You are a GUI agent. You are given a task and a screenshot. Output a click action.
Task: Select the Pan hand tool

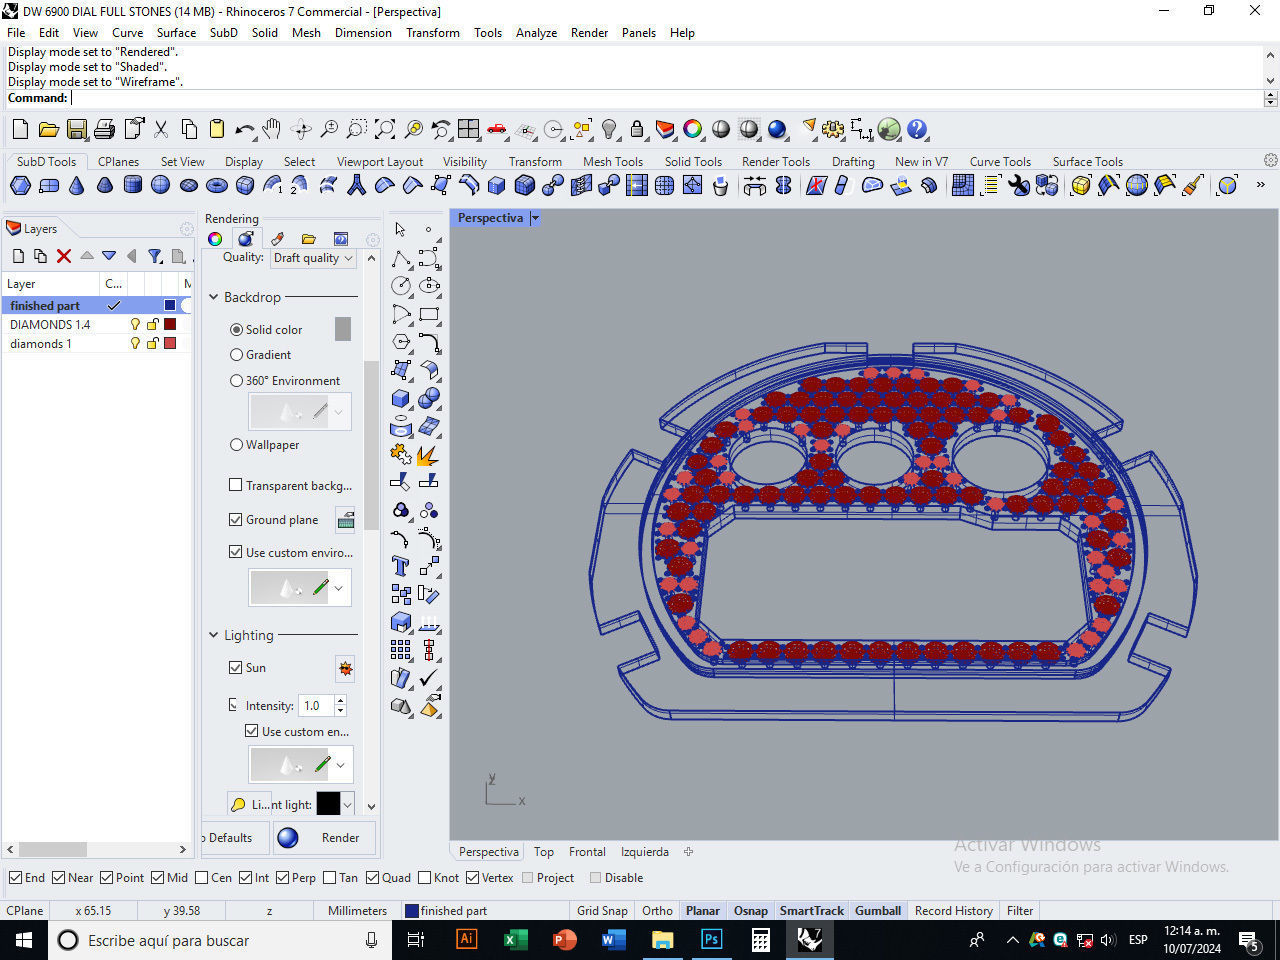point(272,129)
